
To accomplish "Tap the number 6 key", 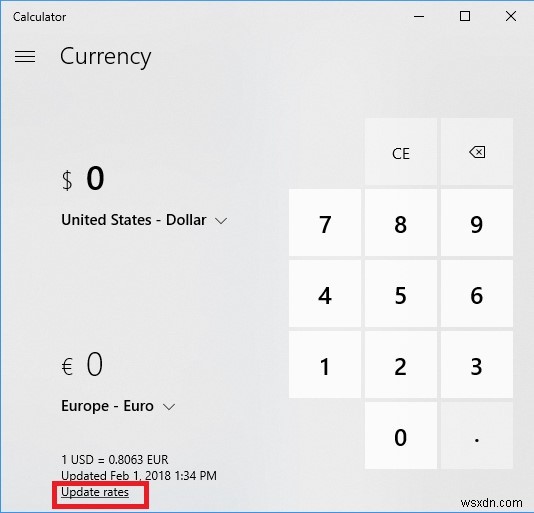I will tap(477, 294).
